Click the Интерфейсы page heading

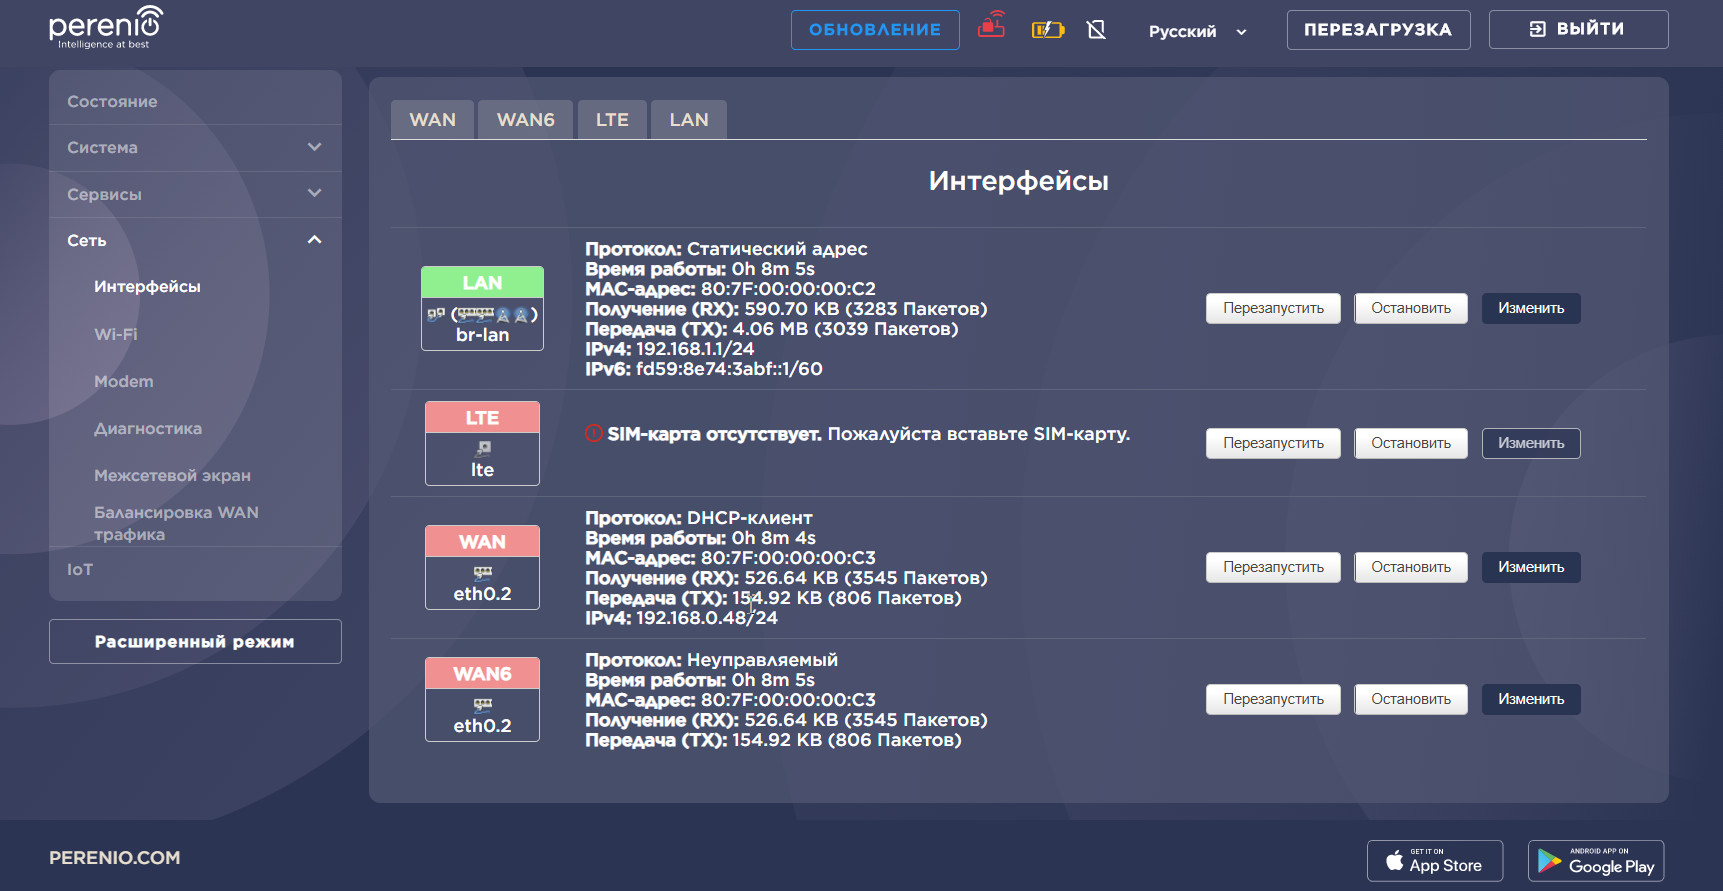pyautogui.click(x=1018, y=181)
